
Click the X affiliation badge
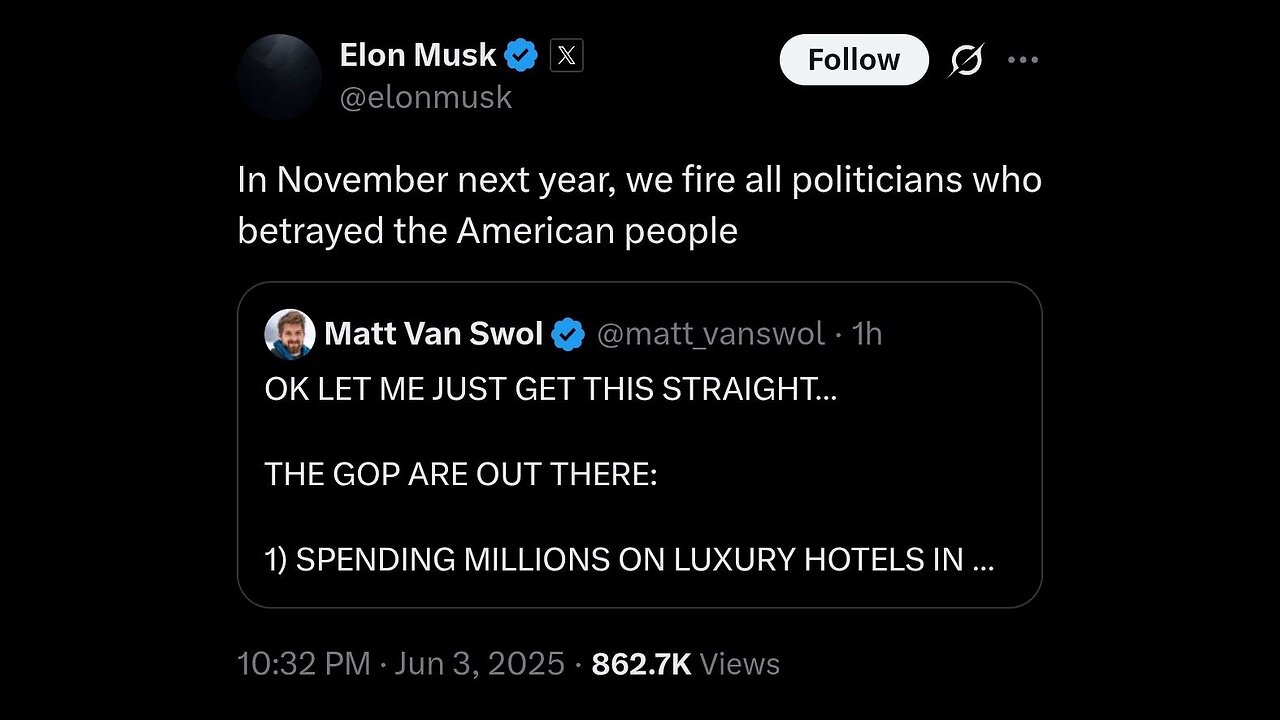(566, 56)
